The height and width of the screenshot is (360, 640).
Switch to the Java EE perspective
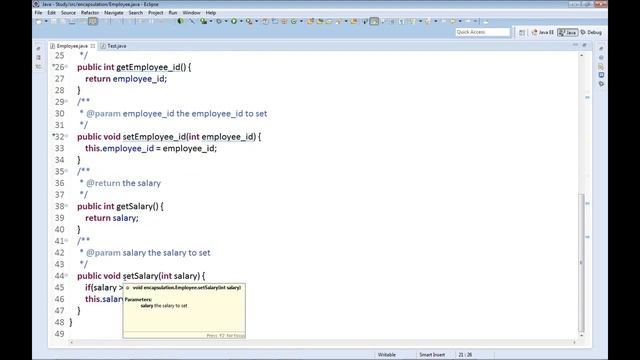pyautogui.click(x=543, y=32)
